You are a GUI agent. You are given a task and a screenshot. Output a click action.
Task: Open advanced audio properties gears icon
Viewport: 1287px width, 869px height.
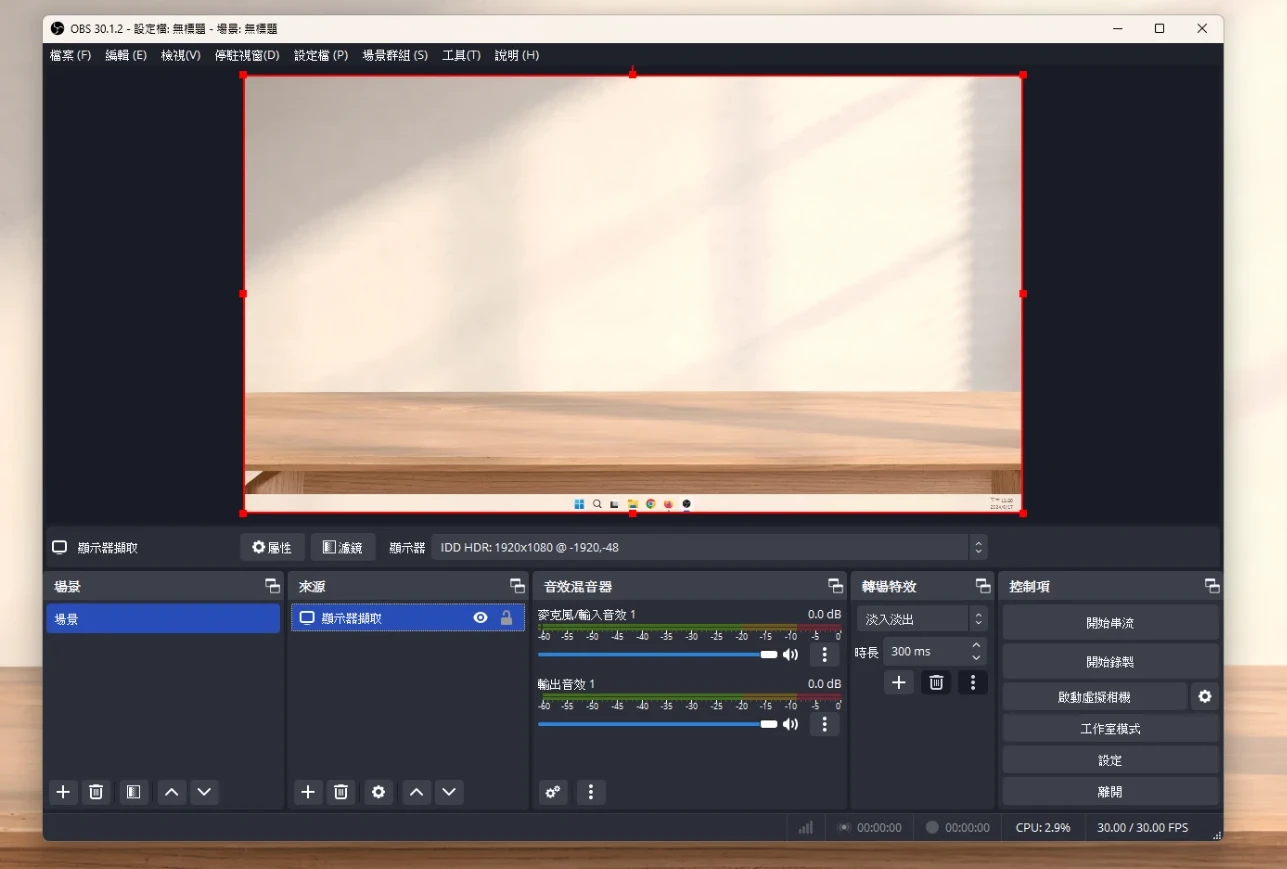tap(552, 792)
